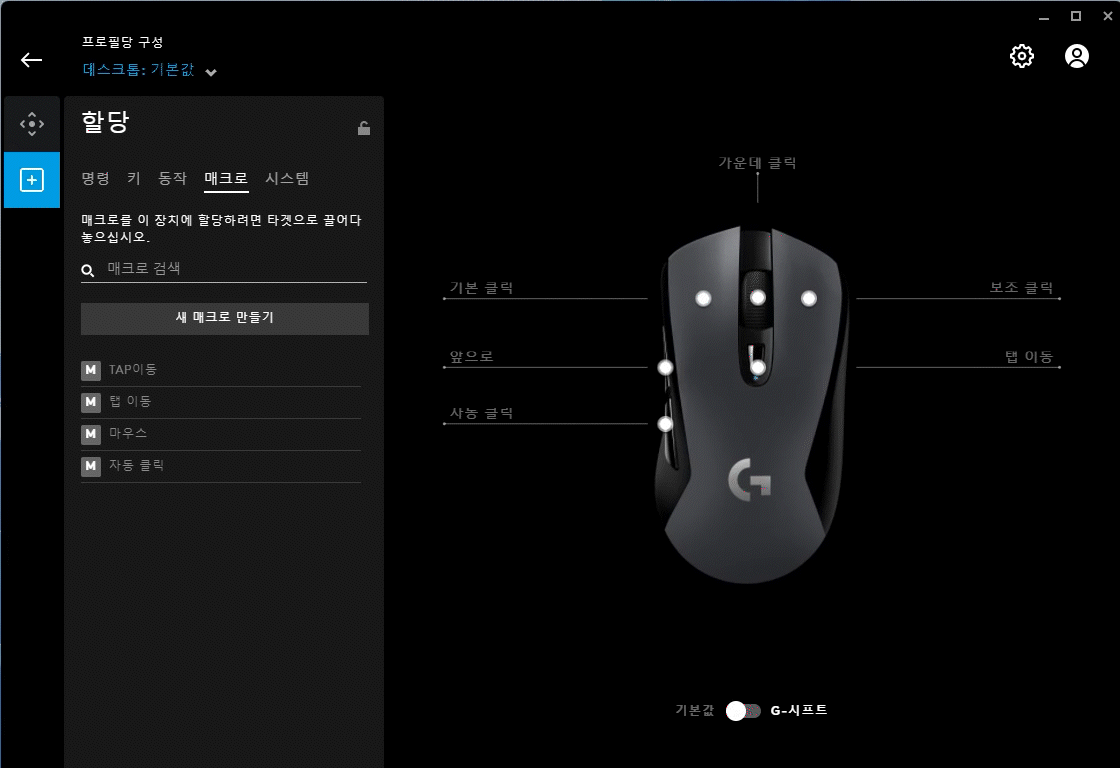The height and width of the screenshot is (768, 1120).
Task: Click the 기본 클릭 assignment label
Action: pyautogui.click(x=481, y=288)
